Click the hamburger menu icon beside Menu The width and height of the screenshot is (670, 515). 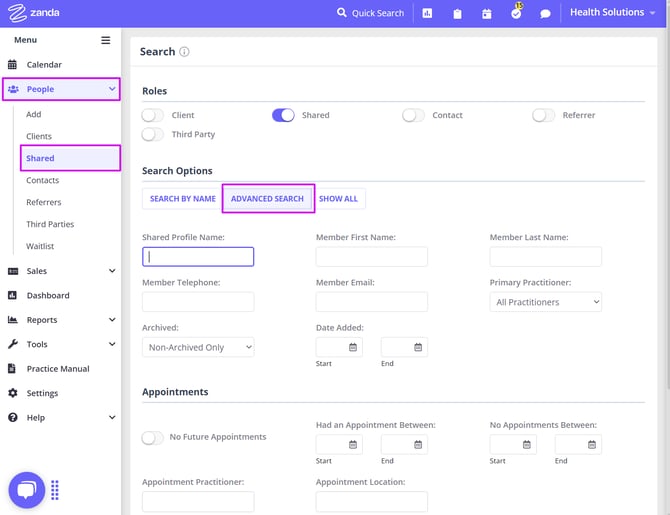pos(106,41)
